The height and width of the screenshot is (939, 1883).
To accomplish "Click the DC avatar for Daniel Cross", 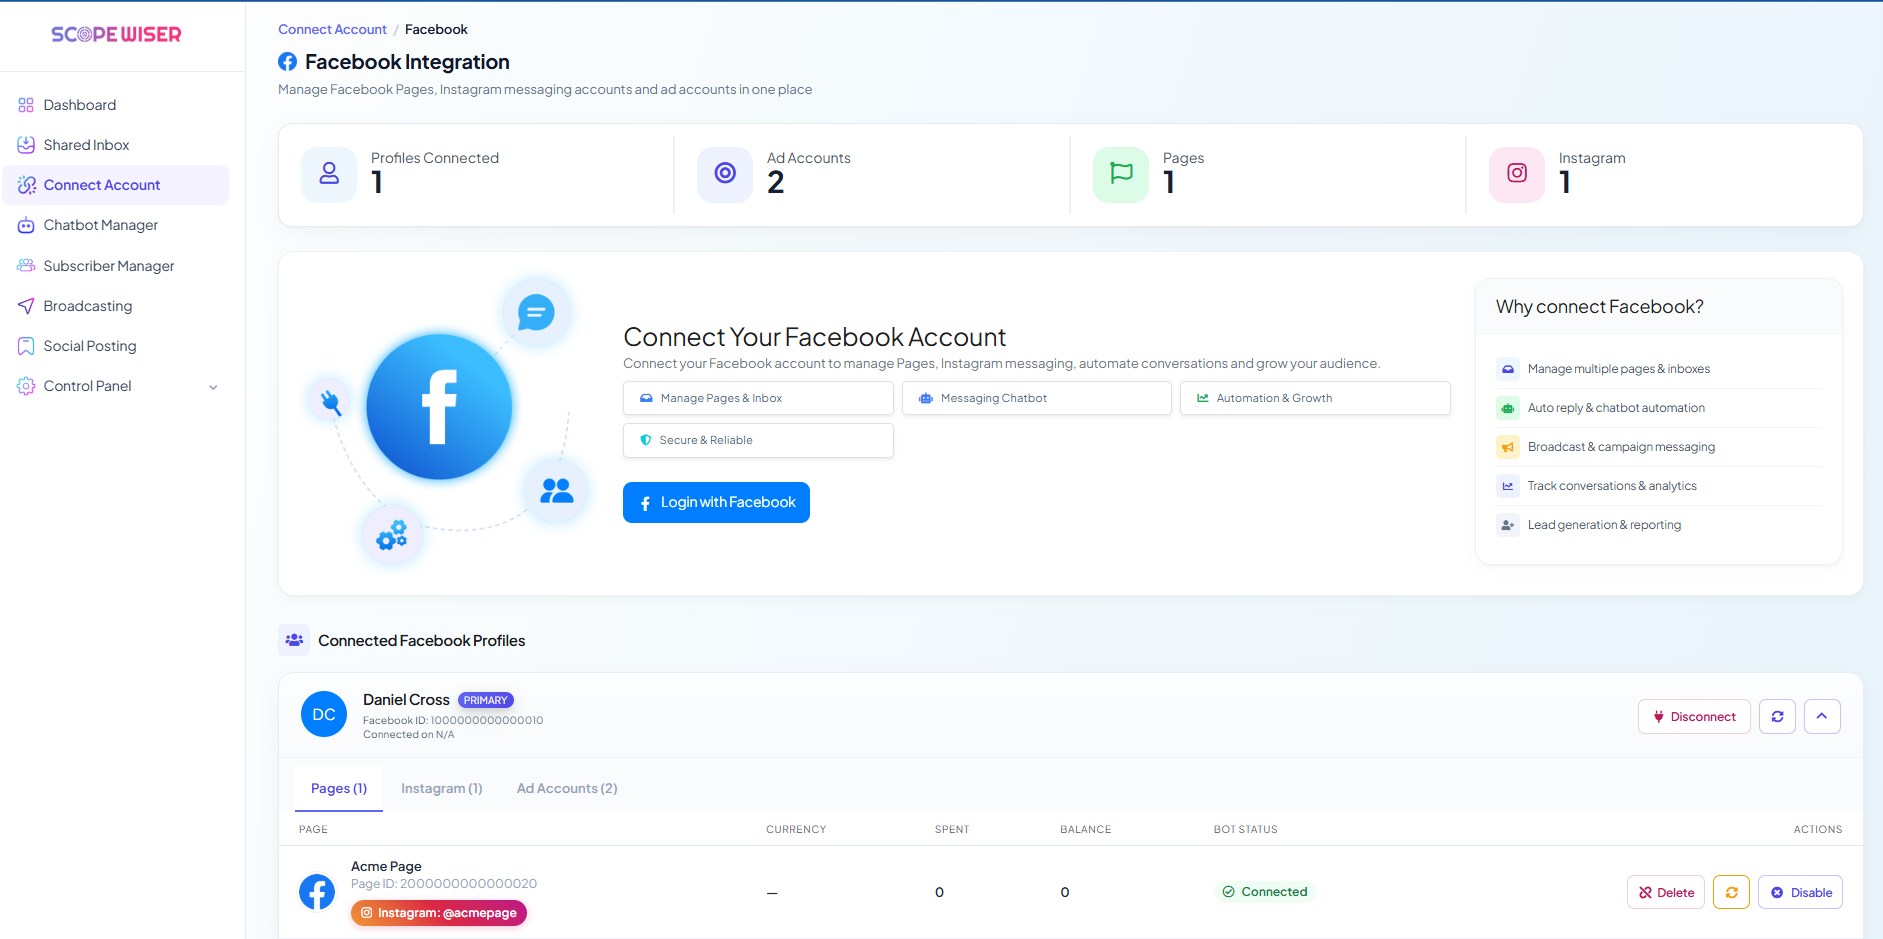I will point(324,714).
